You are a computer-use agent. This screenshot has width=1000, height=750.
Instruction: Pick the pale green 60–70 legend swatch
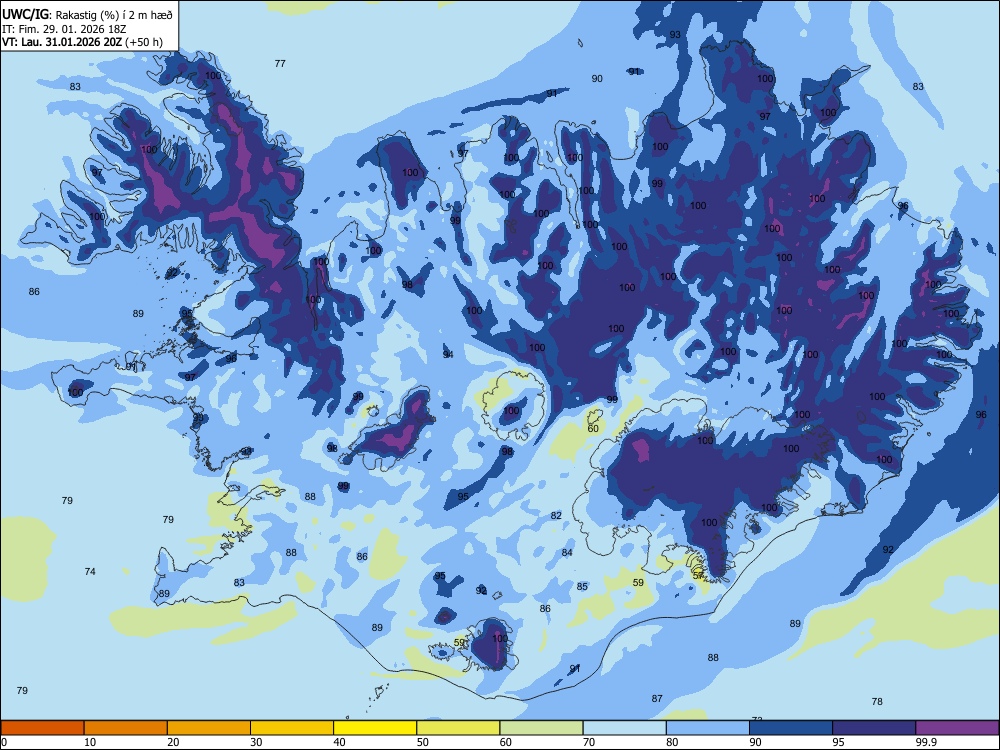(x=541, y=728)
